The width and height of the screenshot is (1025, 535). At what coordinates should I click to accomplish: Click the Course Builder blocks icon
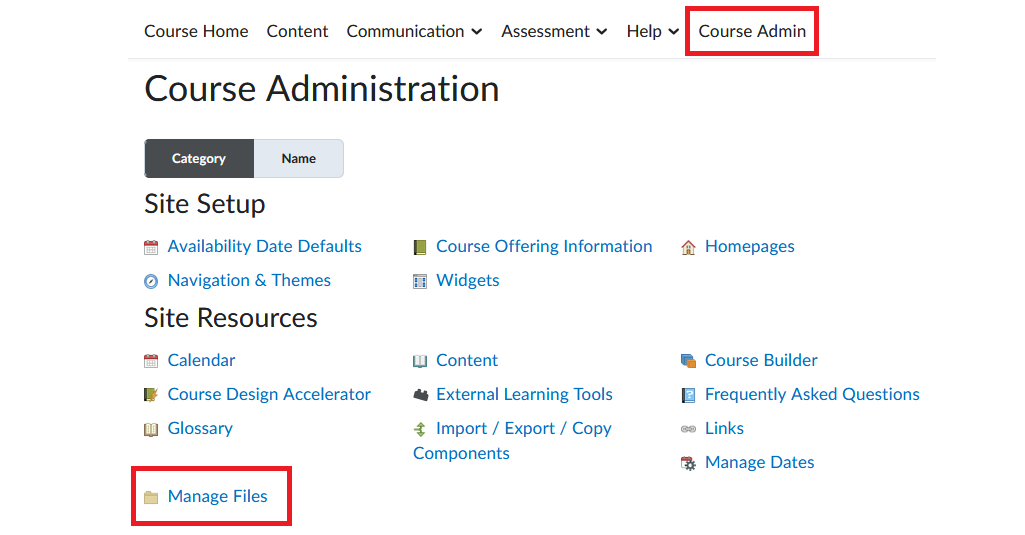coord(688,361)
